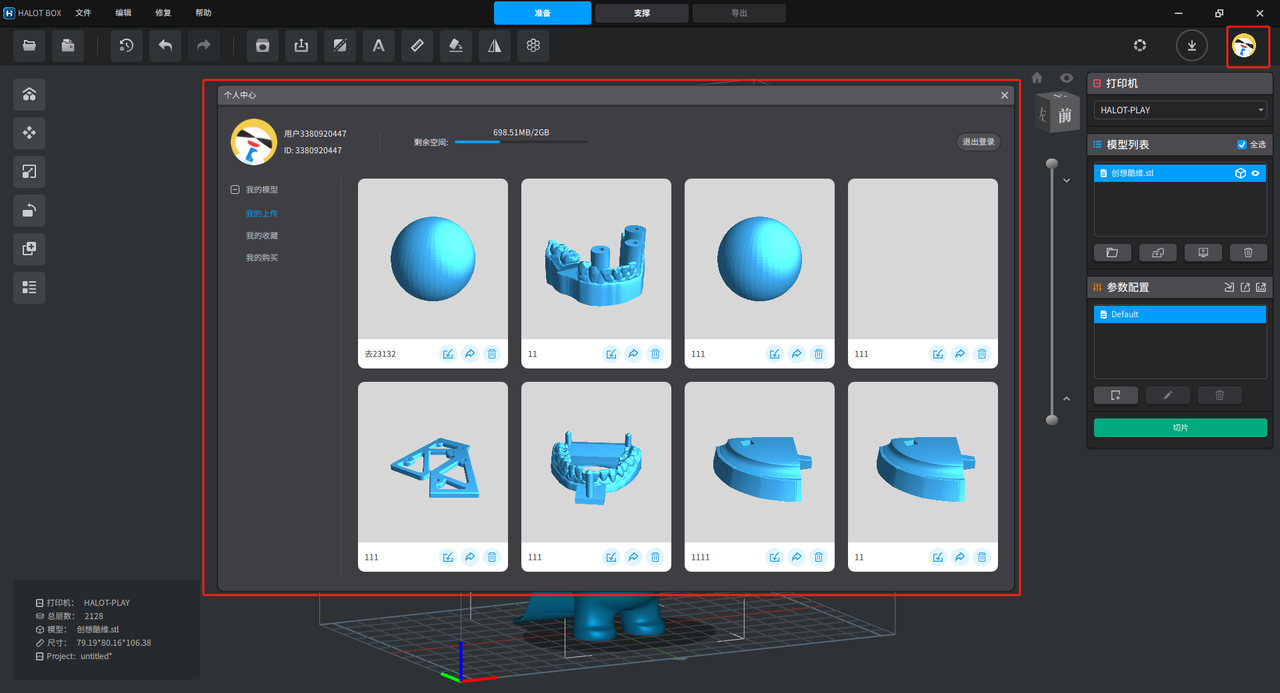
Task: Click the upload/share arrow toolbar icon
Action: pyautogui.click(x=301, y=45)
